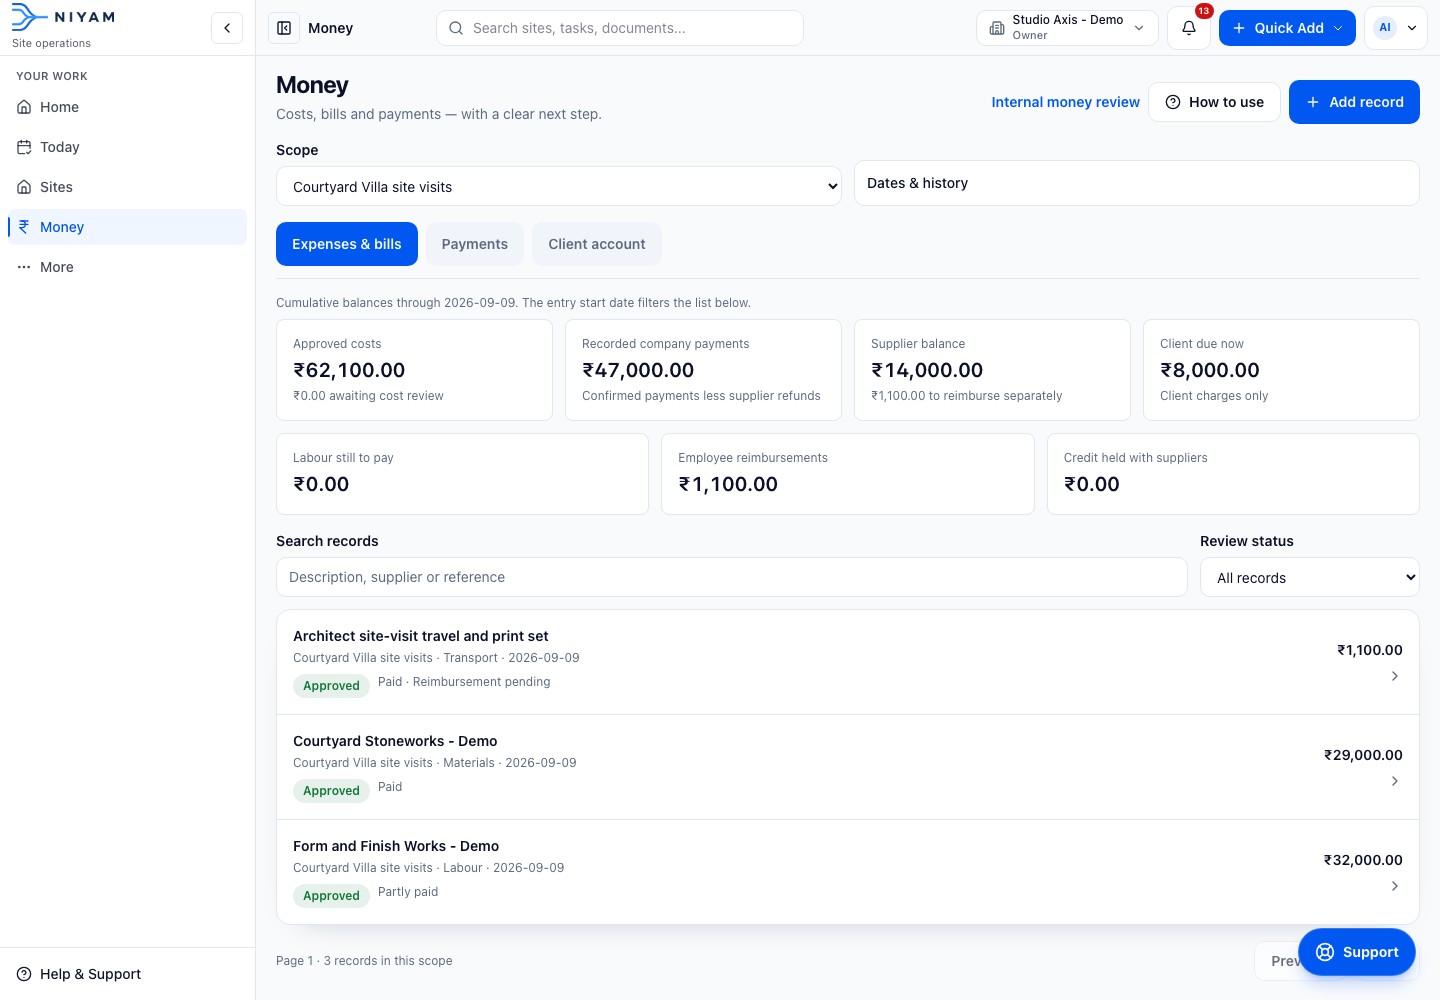Open the Architect site-visit travel and print set record
The width and height of the screenshot is (1440, 1000).
point(848,662)
